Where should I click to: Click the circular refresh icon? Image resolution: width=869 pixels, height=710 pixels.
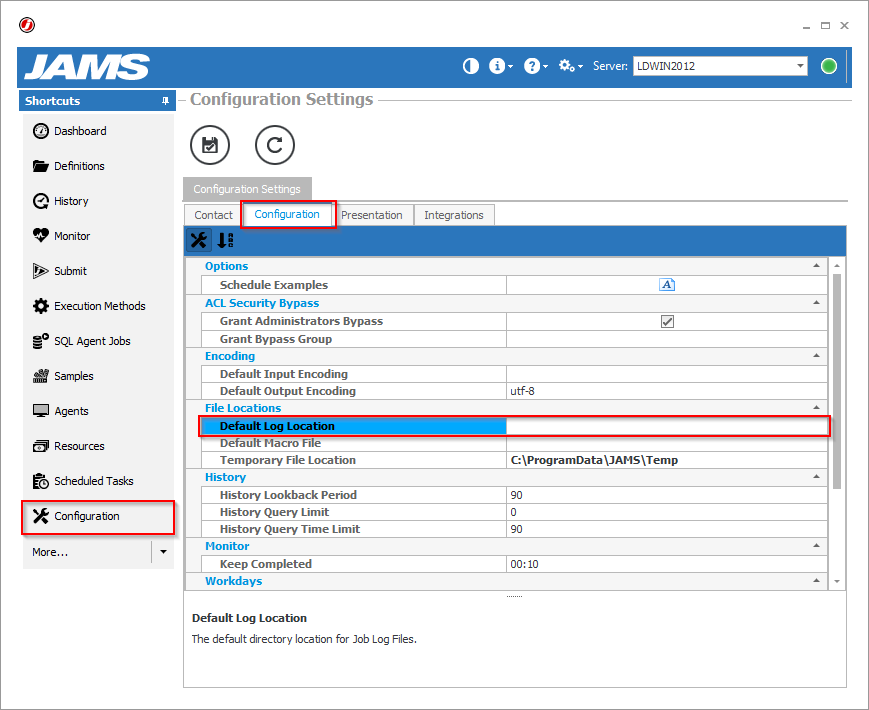click(x=274, y=145)
